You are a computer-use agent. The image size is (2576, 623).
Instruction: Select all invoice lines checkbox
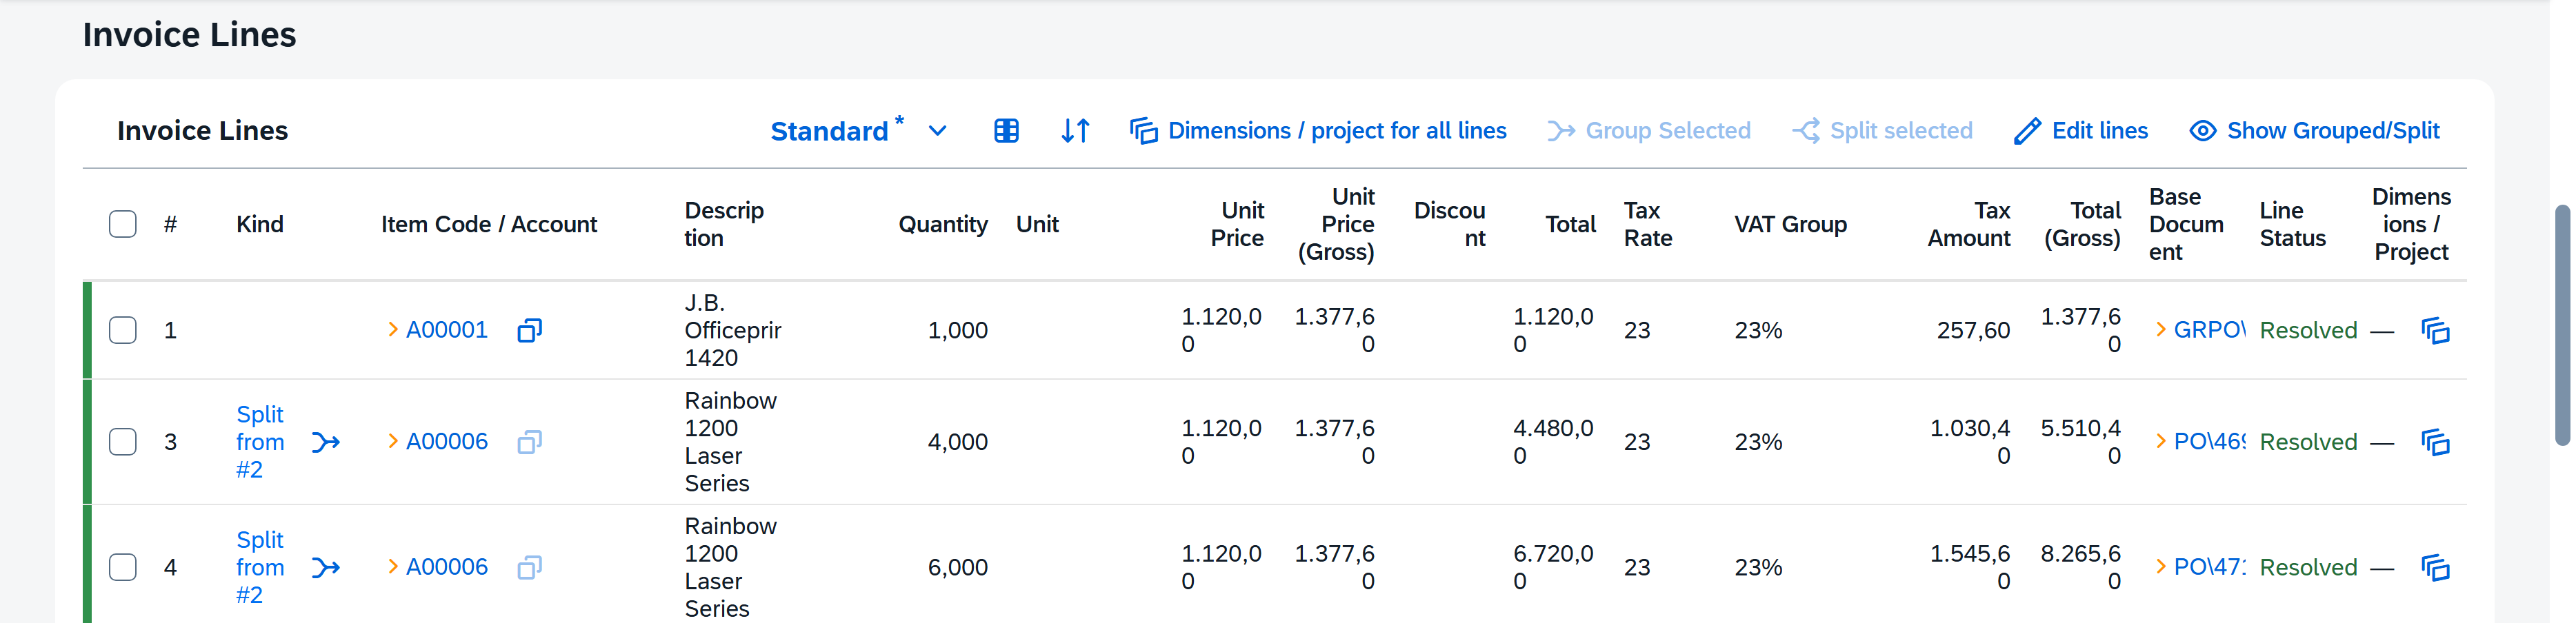[x=123, y=224]
